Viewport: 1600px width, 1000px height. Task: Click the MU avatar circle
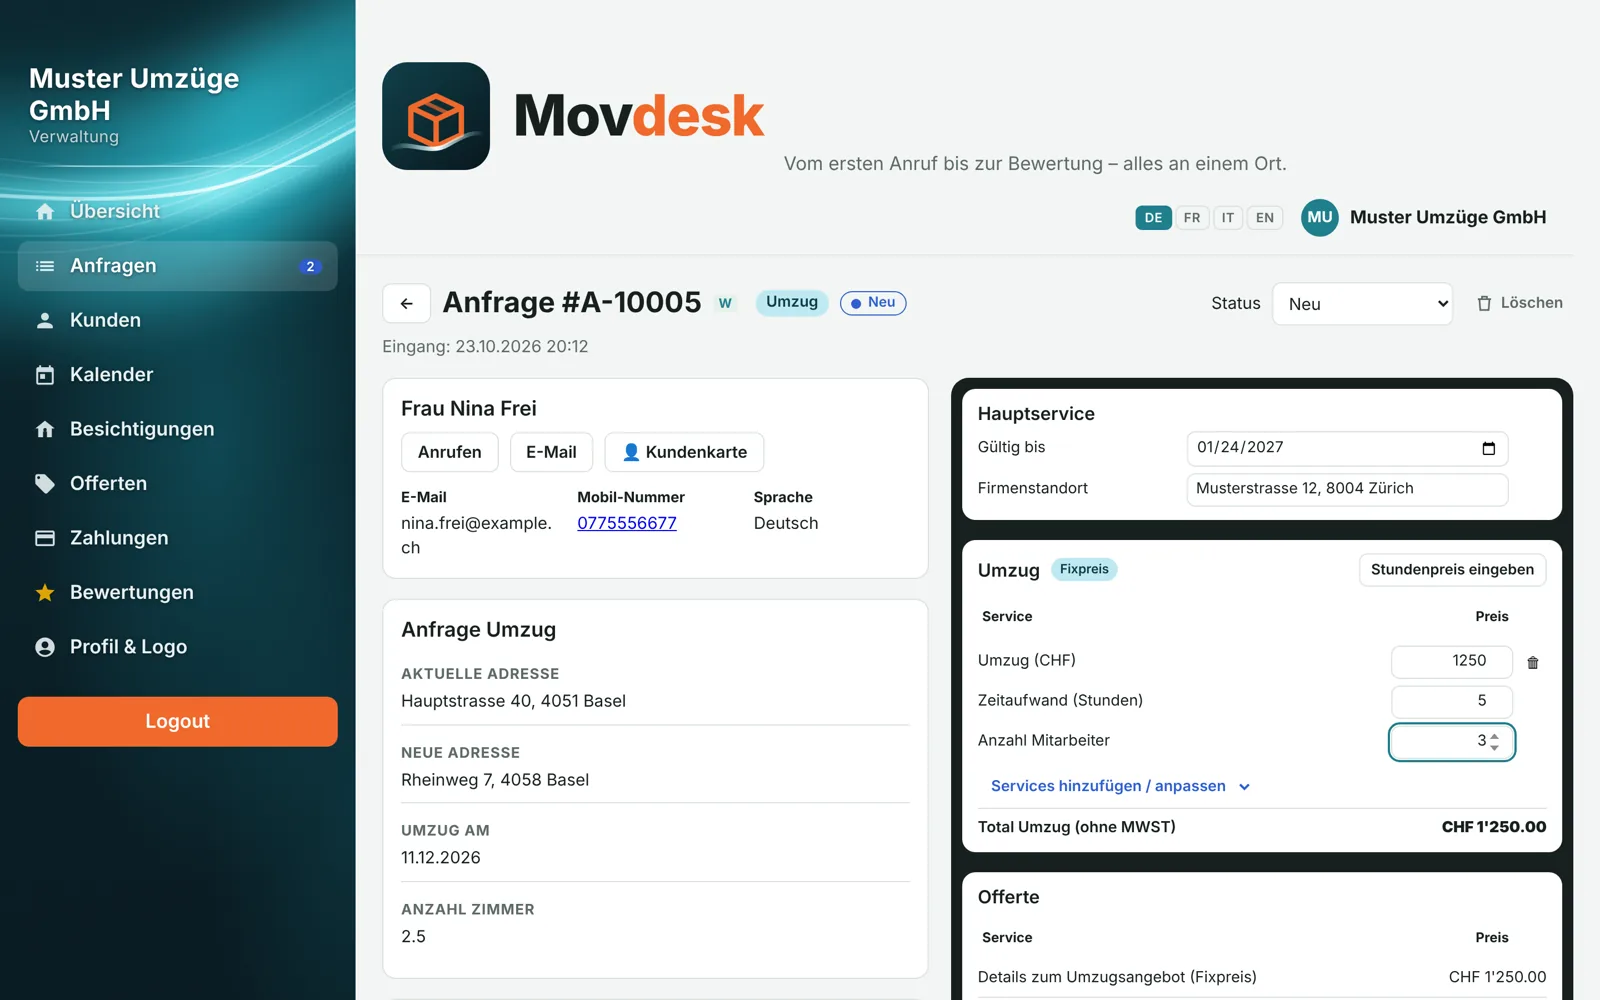point(1320,217)
